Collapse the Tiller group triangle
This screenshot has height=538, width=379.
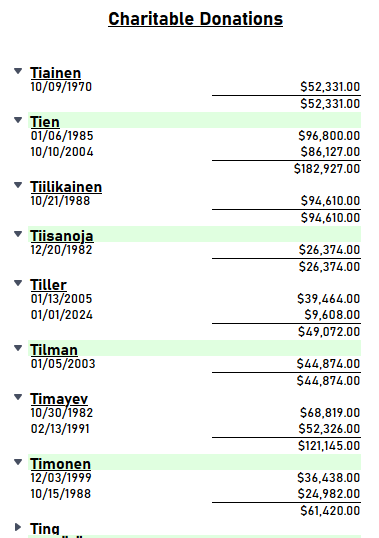tap(18, 283)
